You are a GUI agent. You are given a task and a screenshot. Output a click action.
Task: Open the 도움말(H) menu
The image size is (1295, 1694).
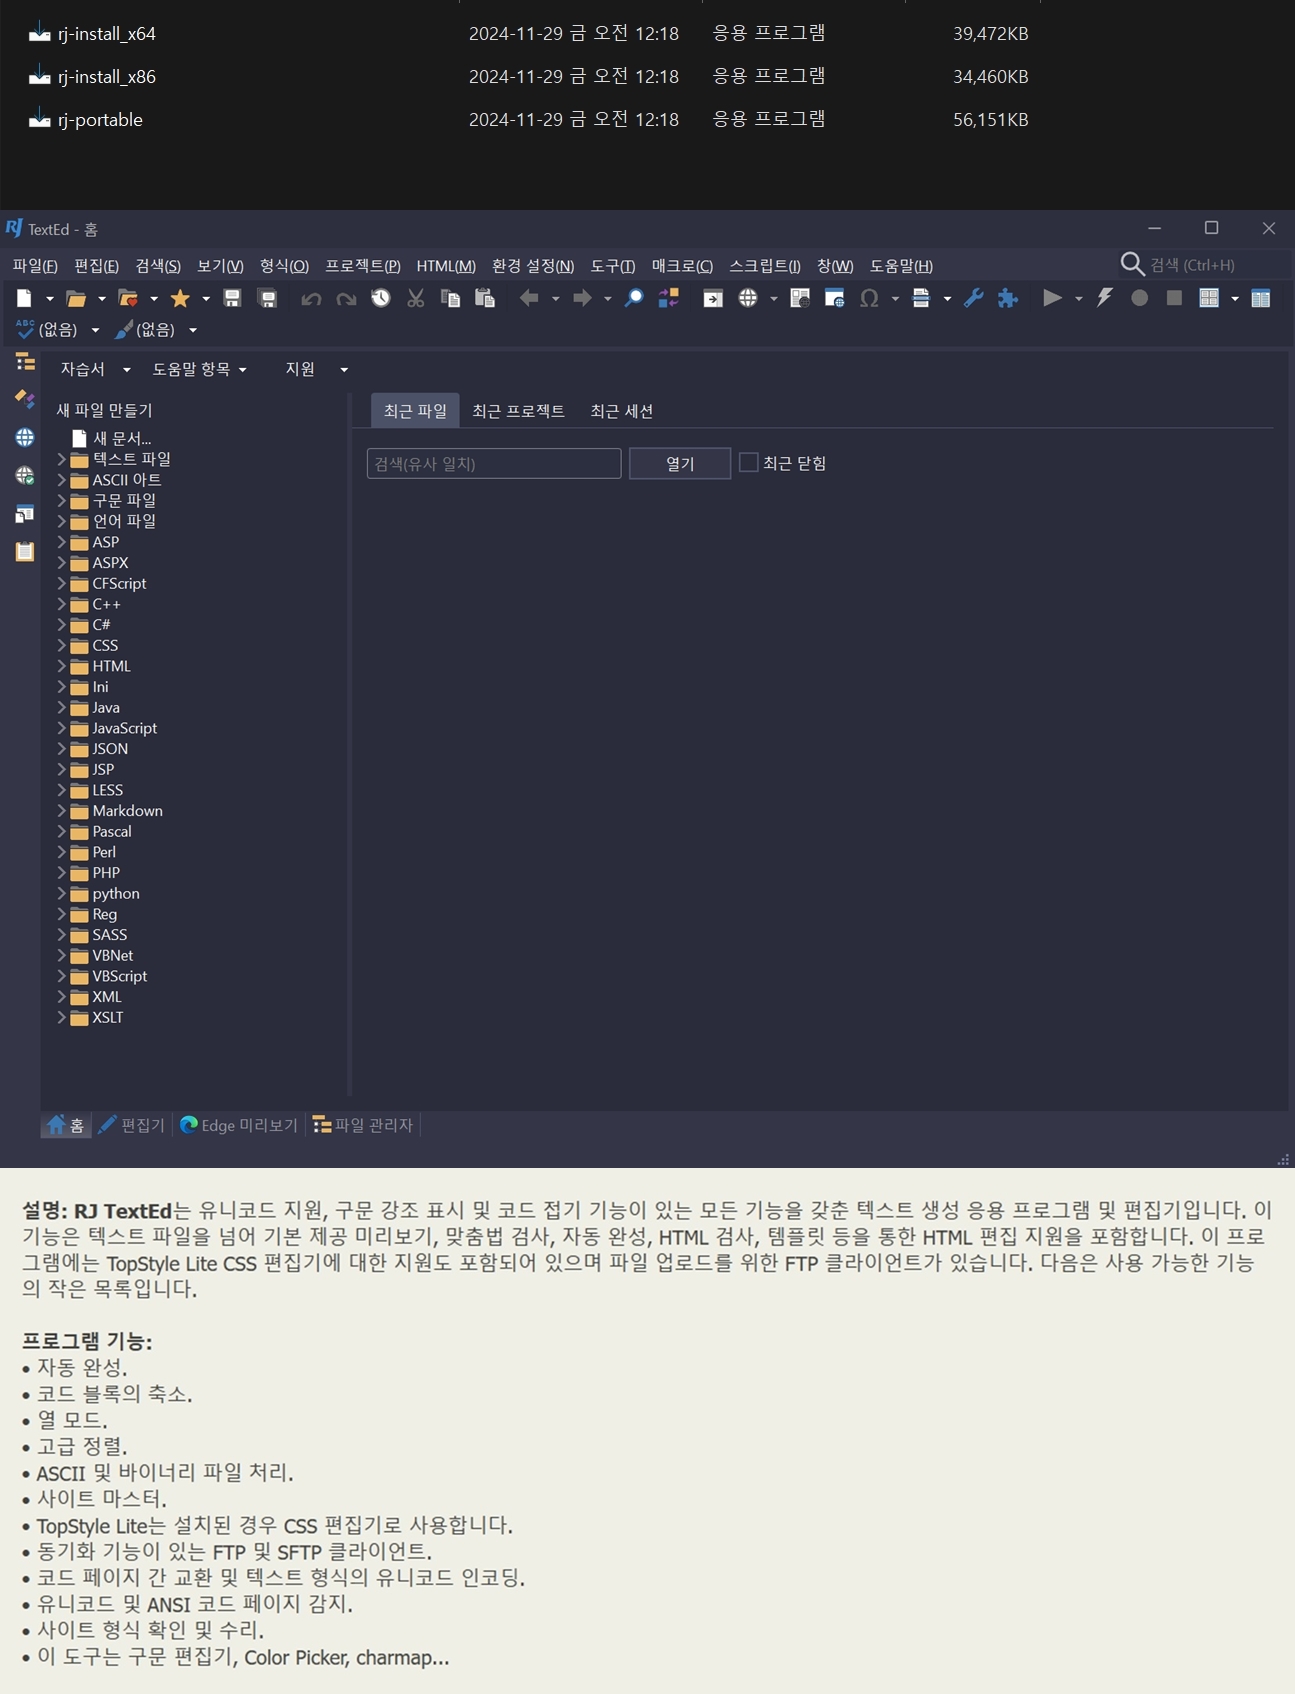point(901,266)
